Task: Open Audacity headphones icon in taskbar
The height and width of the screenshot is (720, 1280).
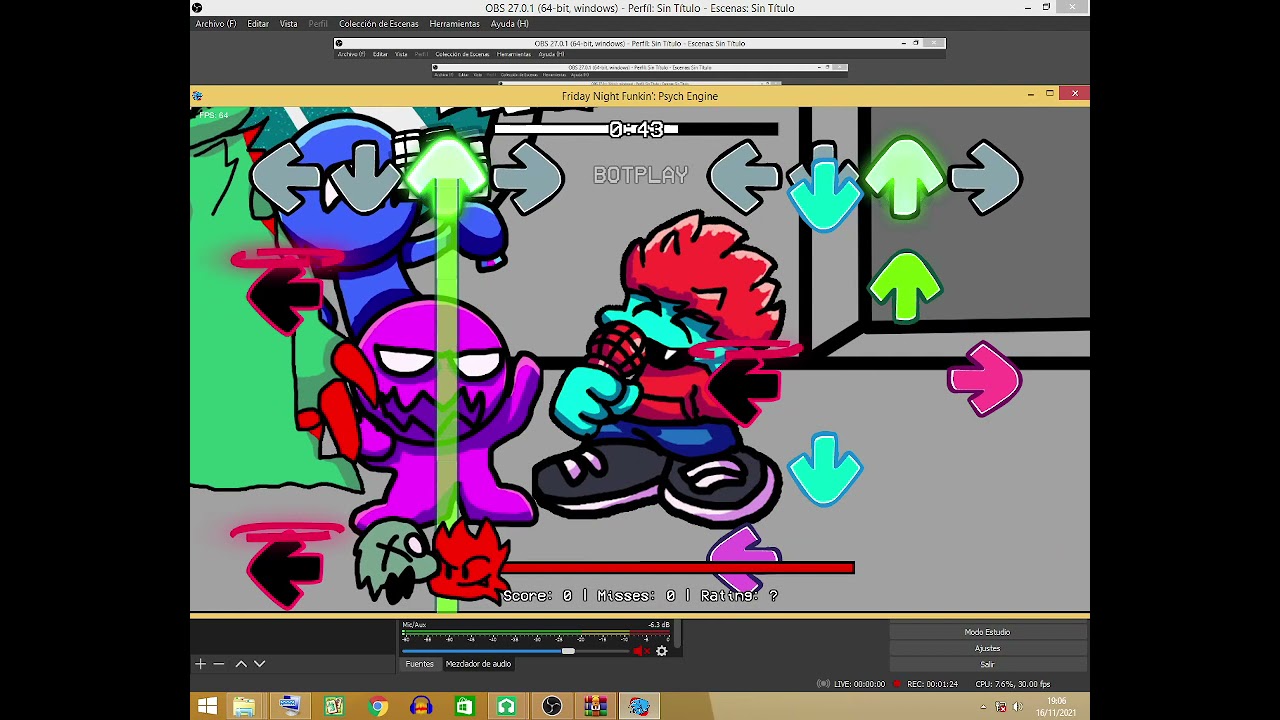Action: click(x=421, y=706)
